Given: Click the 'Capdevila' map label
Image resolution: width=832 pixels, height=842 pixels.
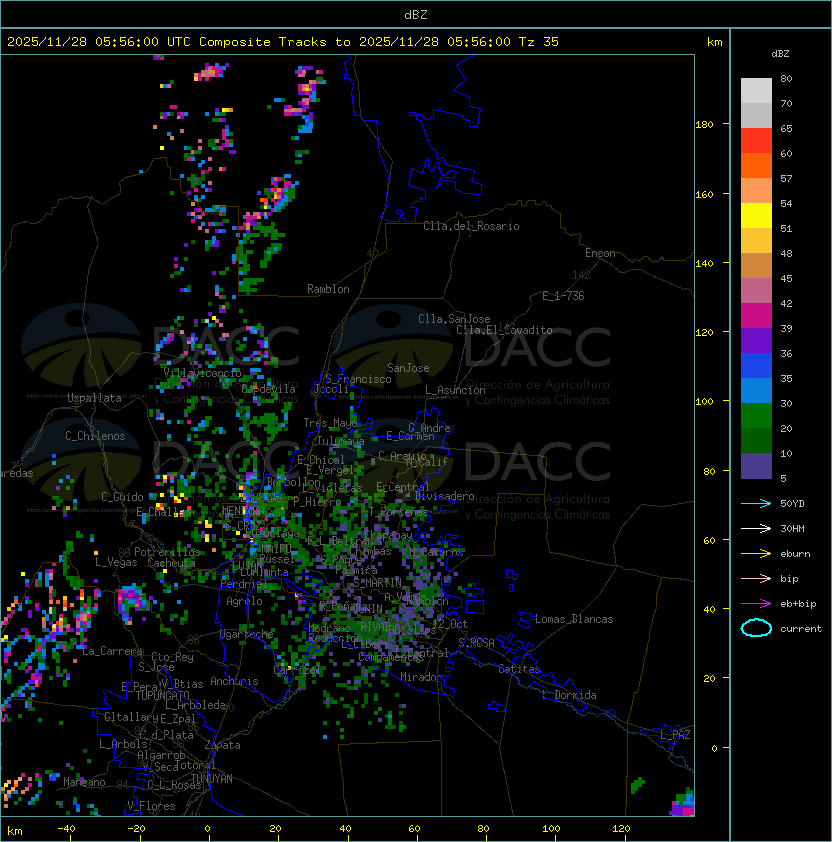Looking at the screenshot, I should [268, 389].
